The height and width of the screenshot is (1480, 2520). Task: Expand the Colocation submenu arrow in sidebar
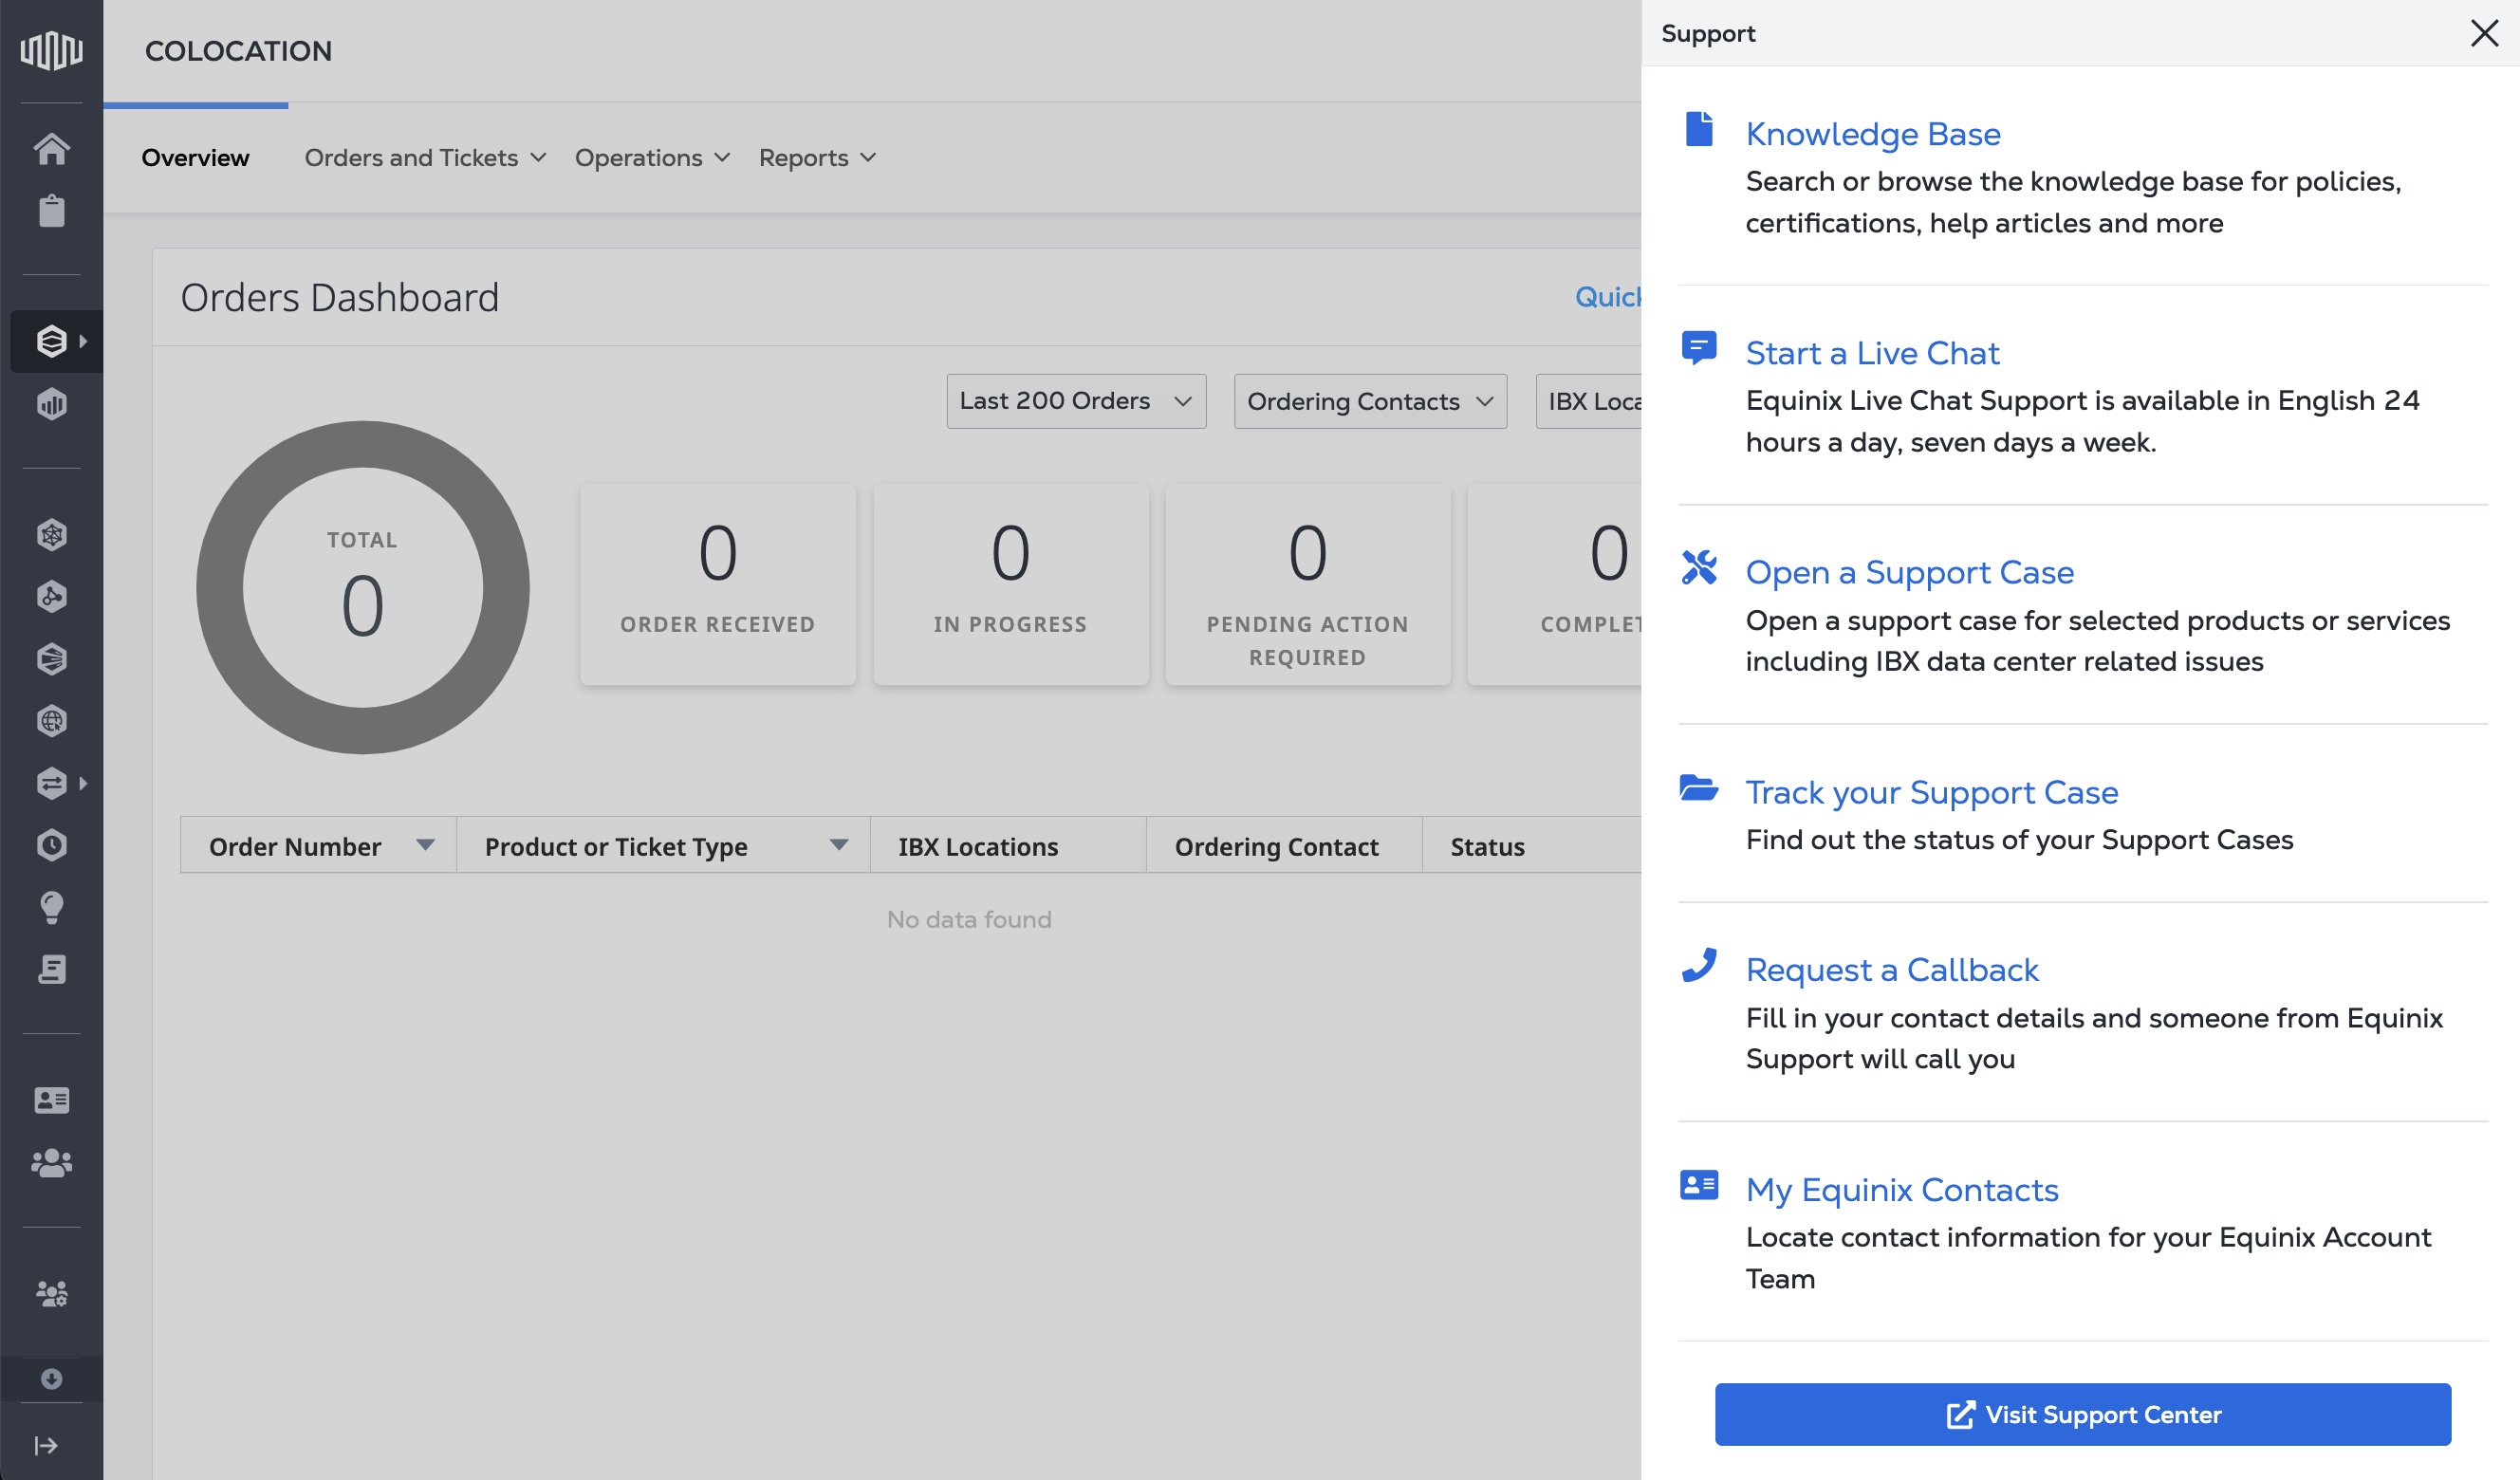point(83,341)
